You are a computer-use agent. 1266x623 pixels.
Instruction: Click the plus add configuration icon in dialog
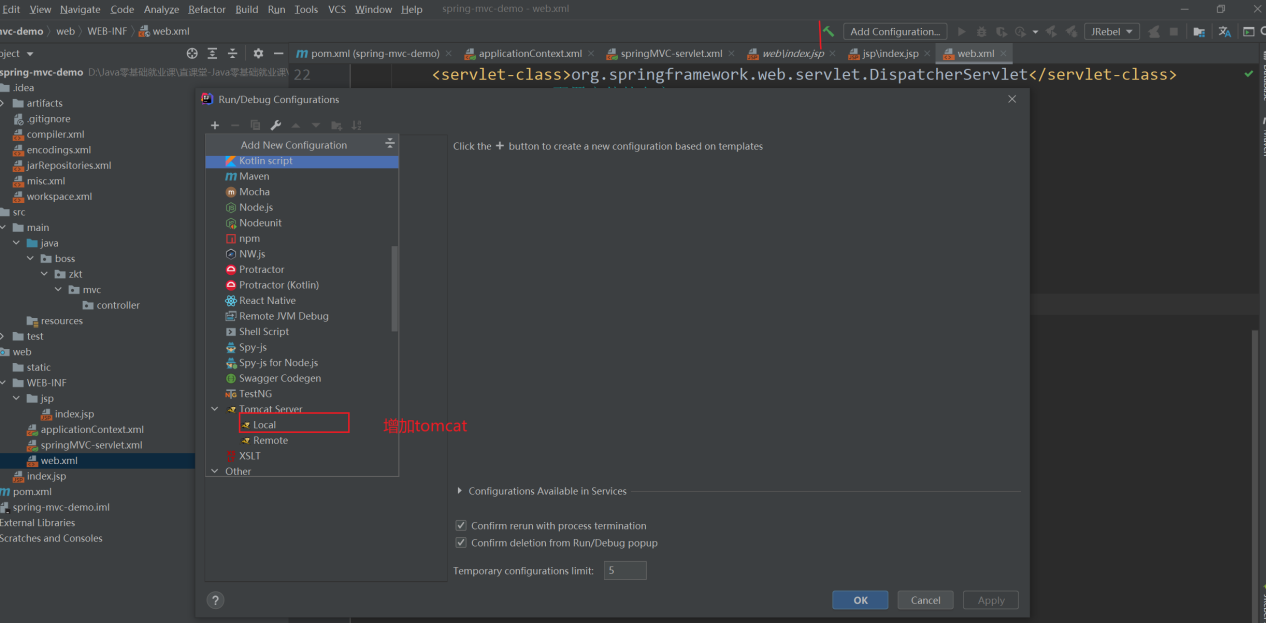215,125
